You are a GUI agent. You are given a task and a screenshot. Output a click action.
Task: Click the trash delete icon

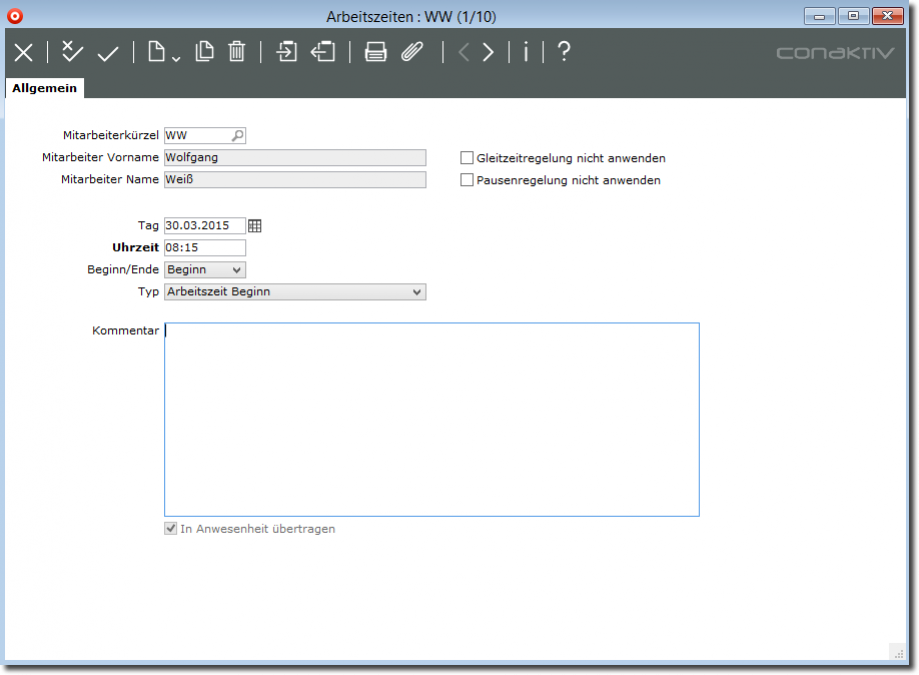(237, 52)
